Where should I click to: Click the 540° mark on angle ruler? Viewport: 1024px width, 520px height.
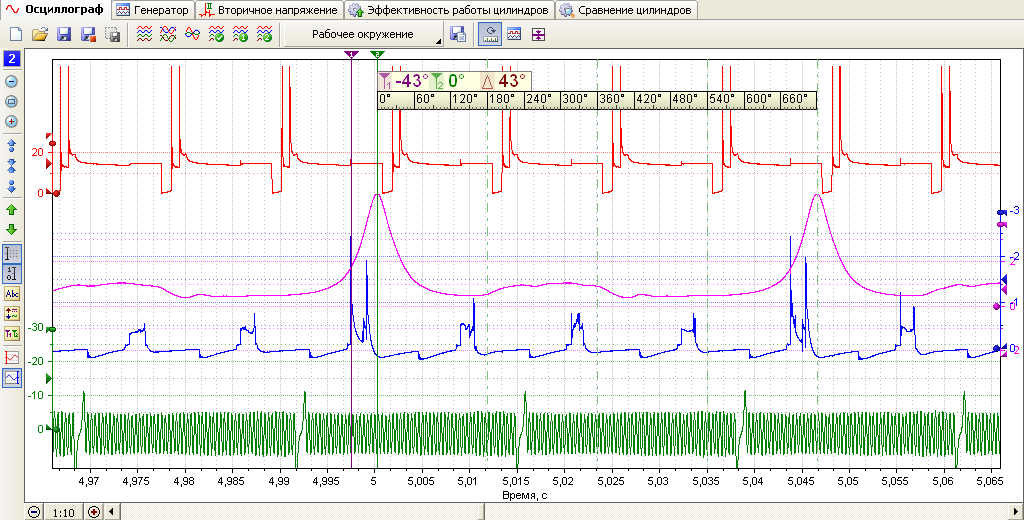coord(722,99)
